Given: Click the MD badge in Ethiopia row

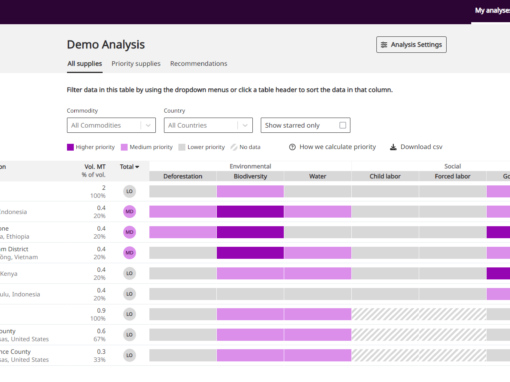Looking at the screenshot, I should coord(129,232).
